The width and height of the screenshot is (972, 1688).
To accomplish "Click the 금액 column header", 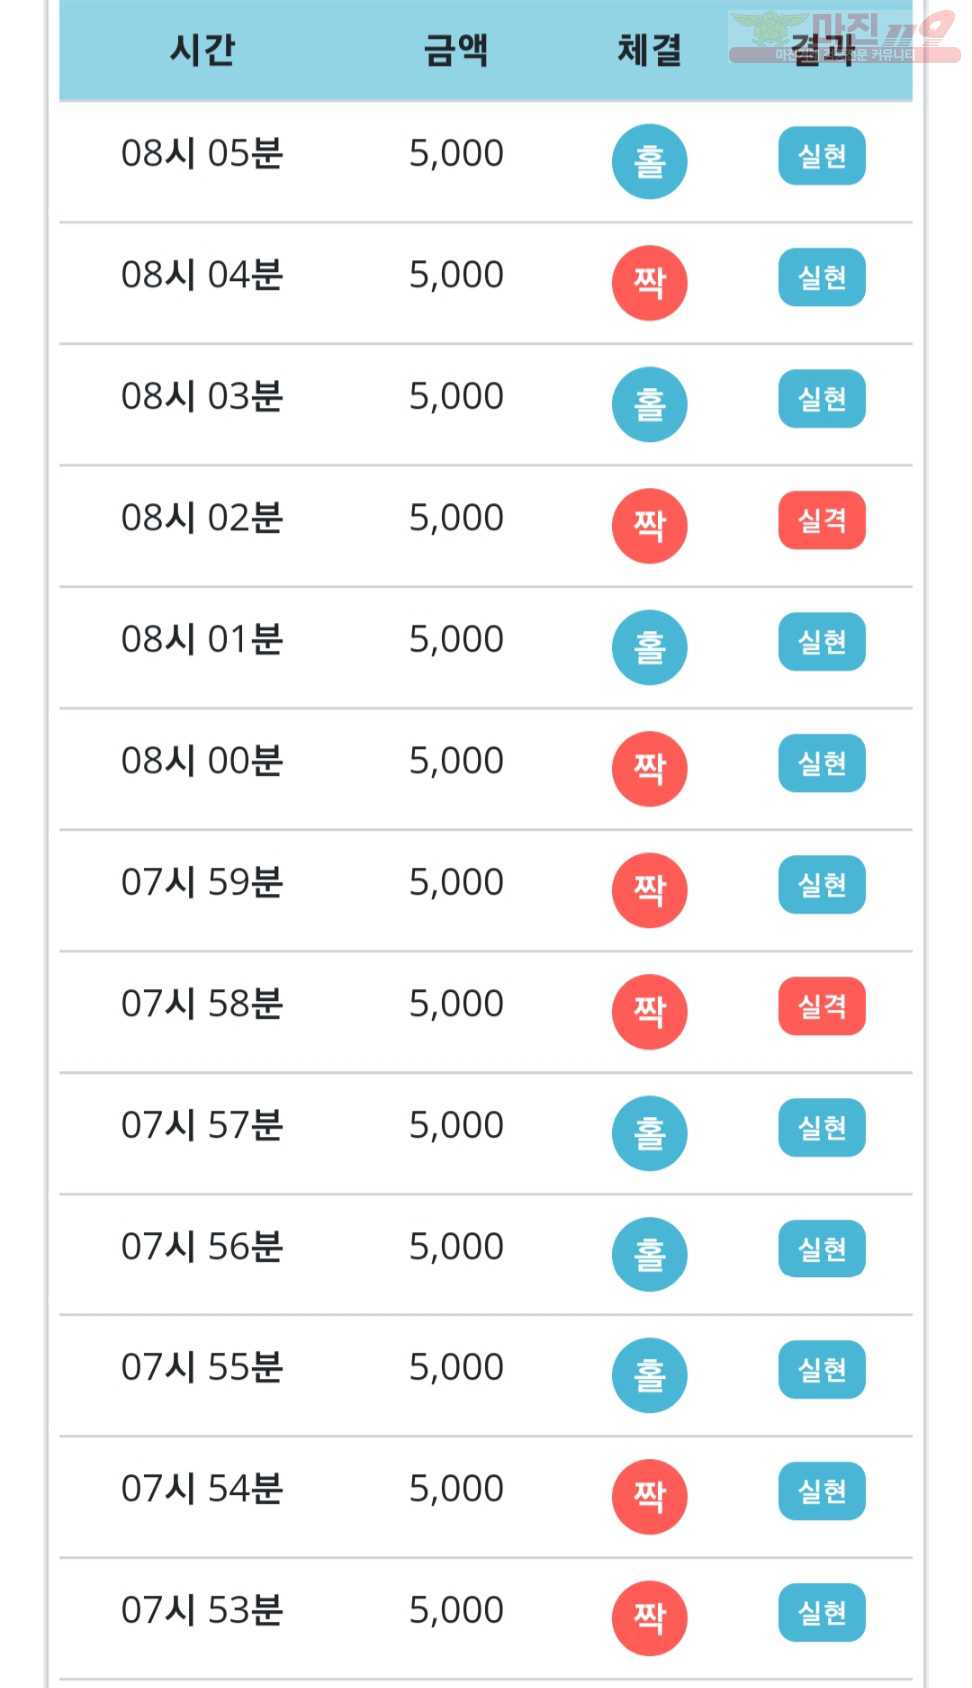I will point(456,49).
